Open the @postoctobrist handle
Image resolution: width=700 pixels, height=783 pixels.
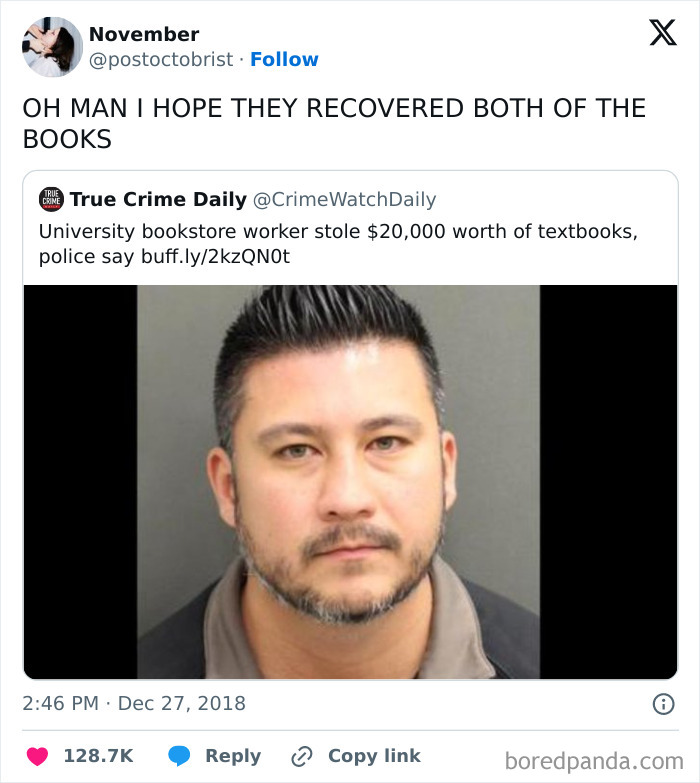click(161, 59)
